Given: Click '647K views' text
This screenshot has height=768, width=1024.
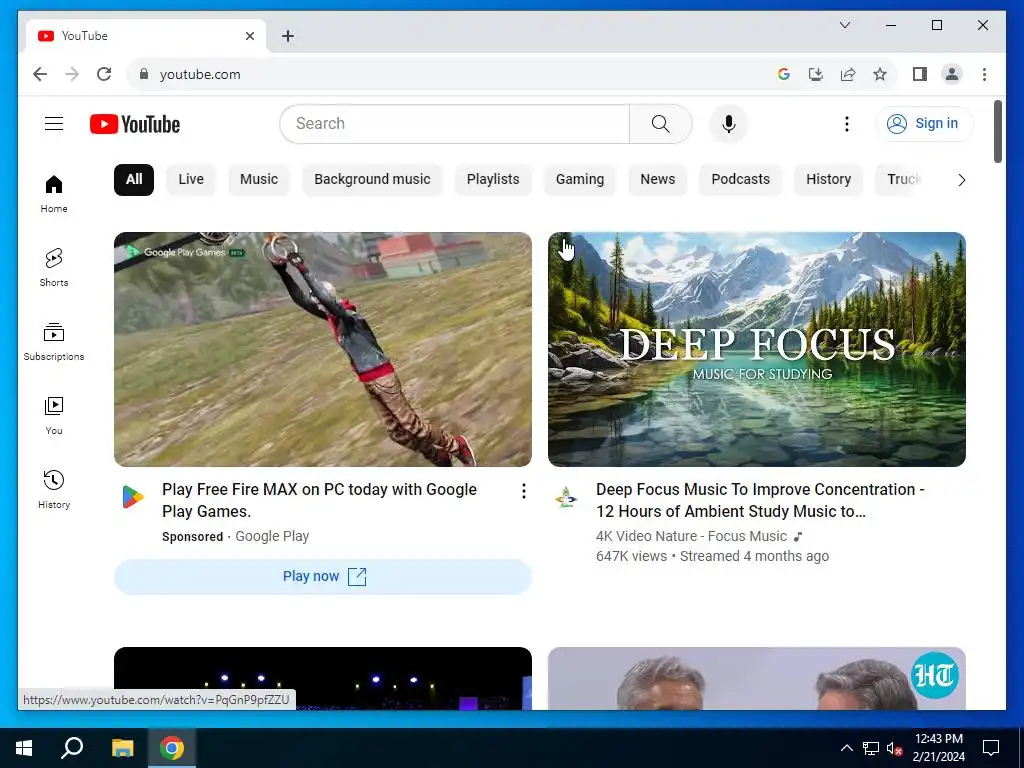Looking at the screenshot, I should pos(632,556).
